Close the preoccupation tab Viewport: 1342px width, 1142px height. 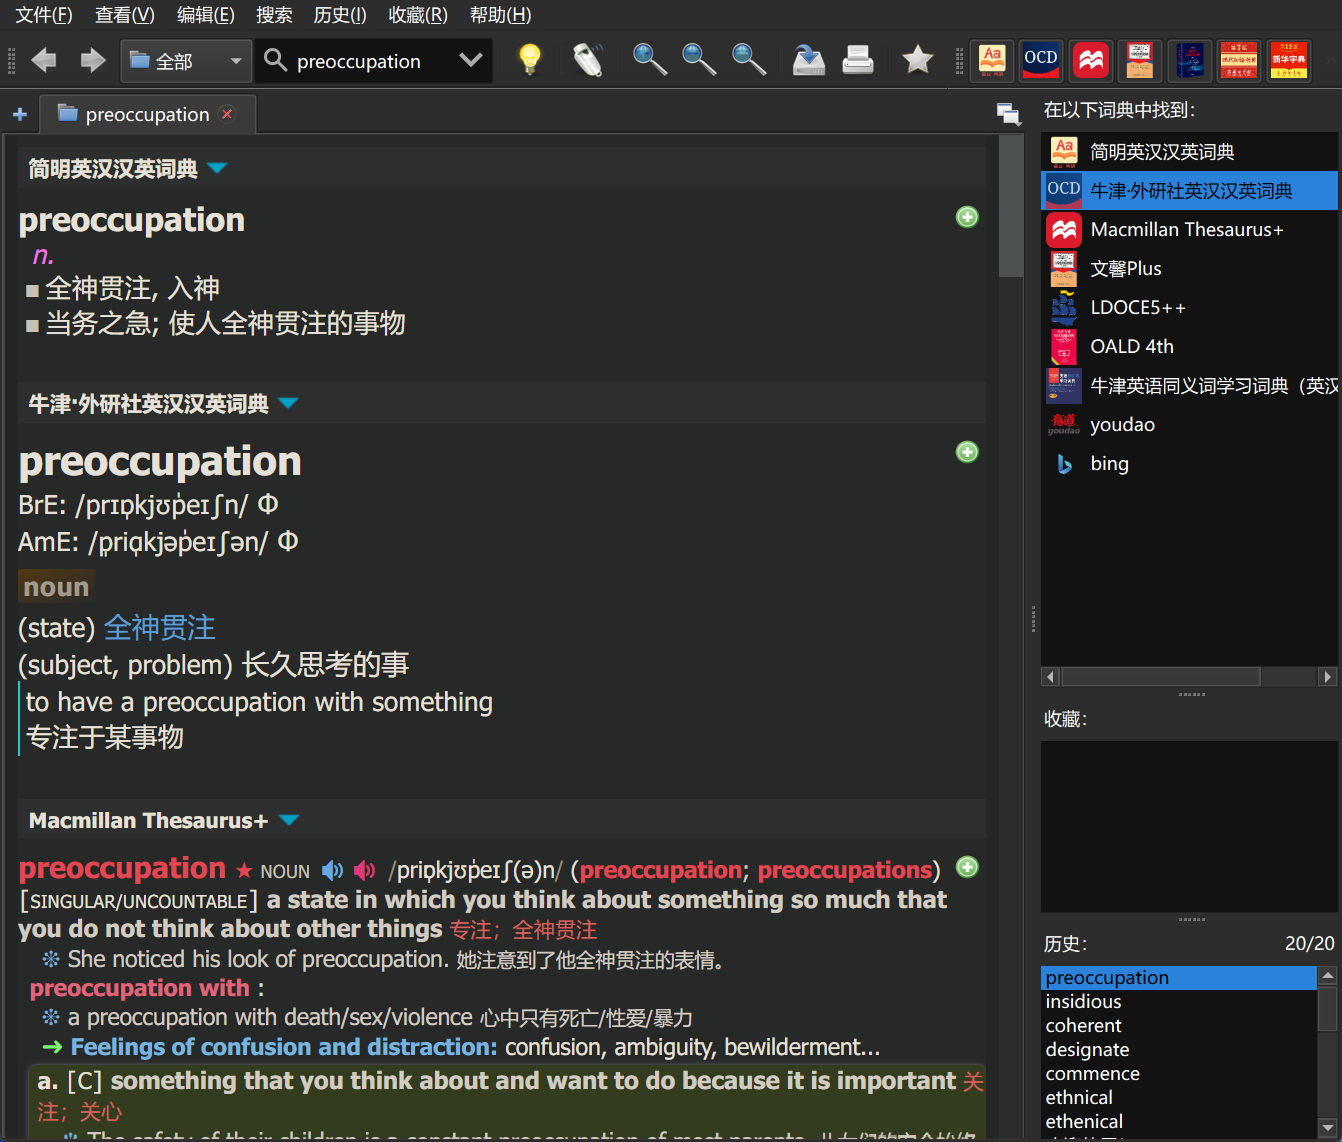(x=228, y=114)
